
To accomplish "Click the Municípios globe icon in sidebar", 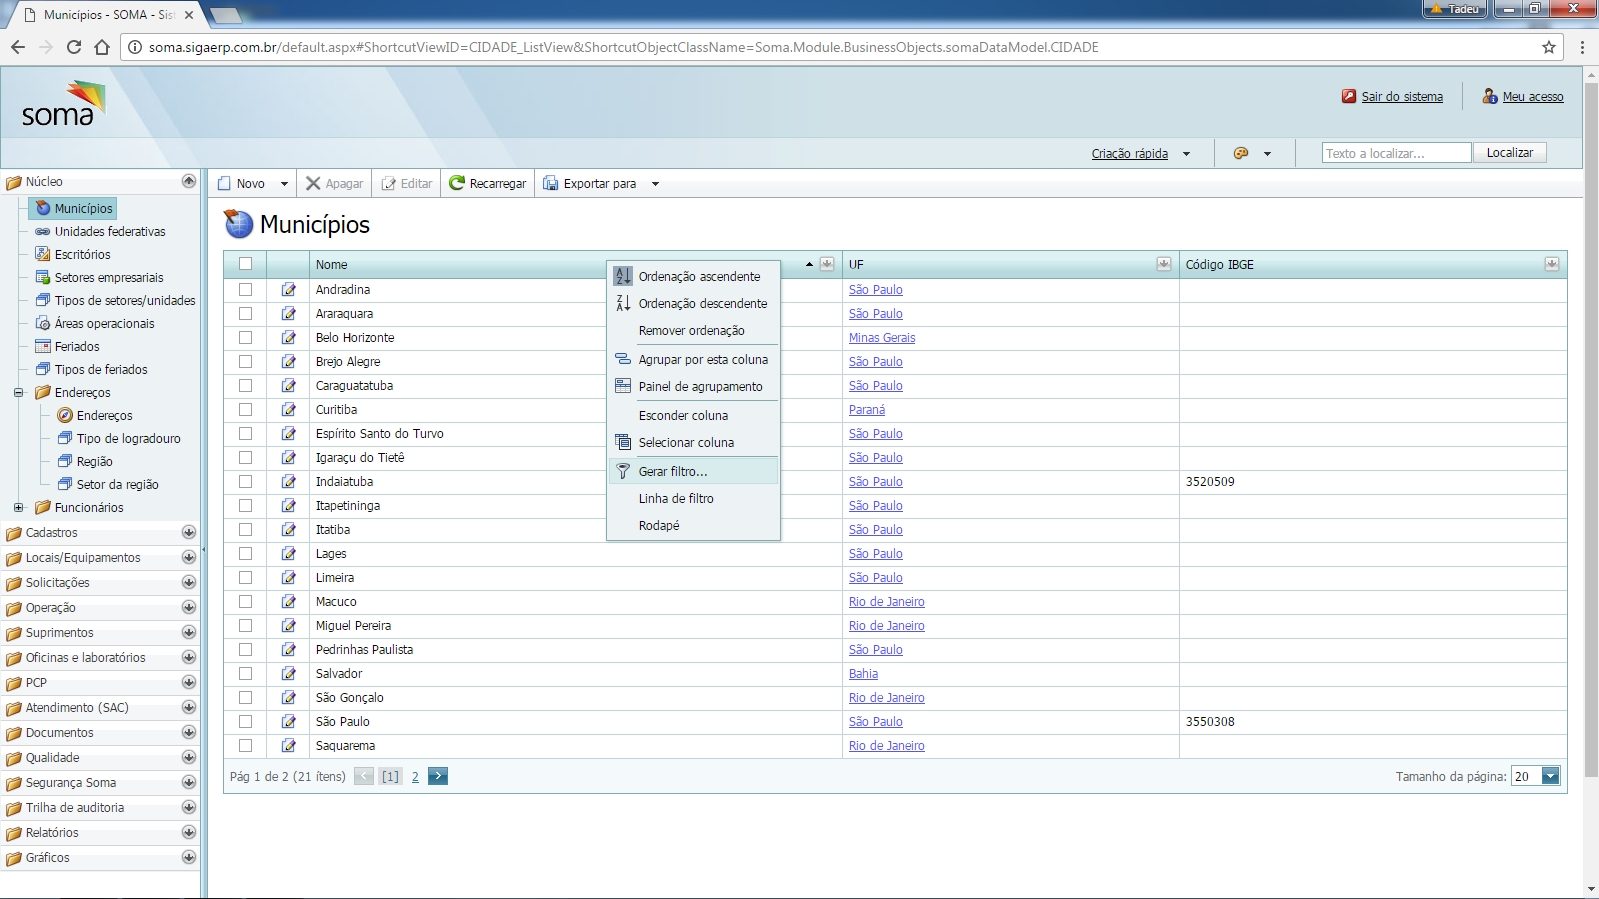I will click(x=43, y=208).
